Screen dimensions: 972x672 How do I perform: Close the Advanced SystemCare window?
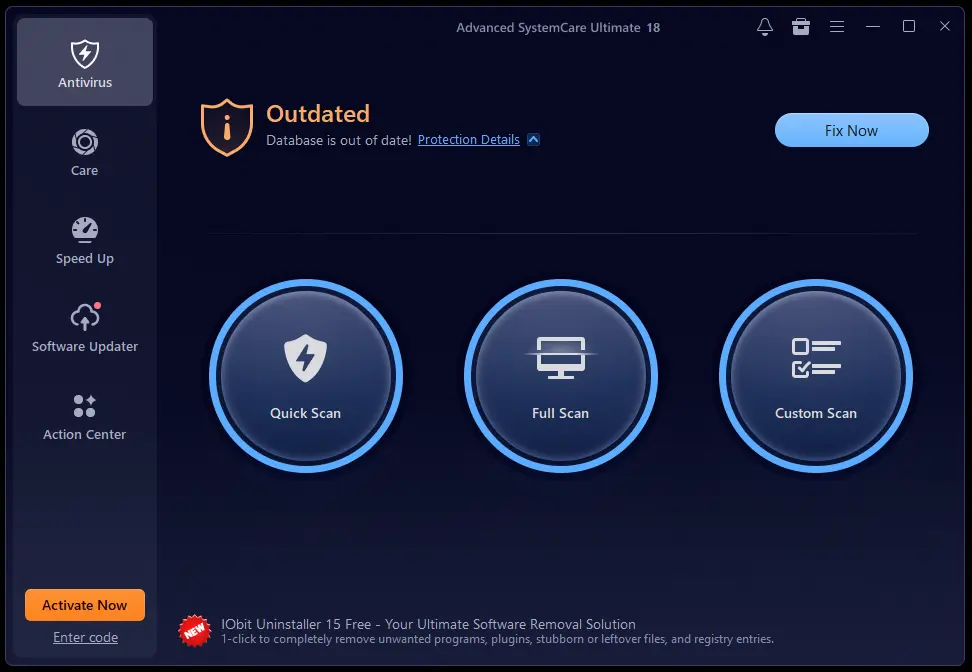(945, 26)
